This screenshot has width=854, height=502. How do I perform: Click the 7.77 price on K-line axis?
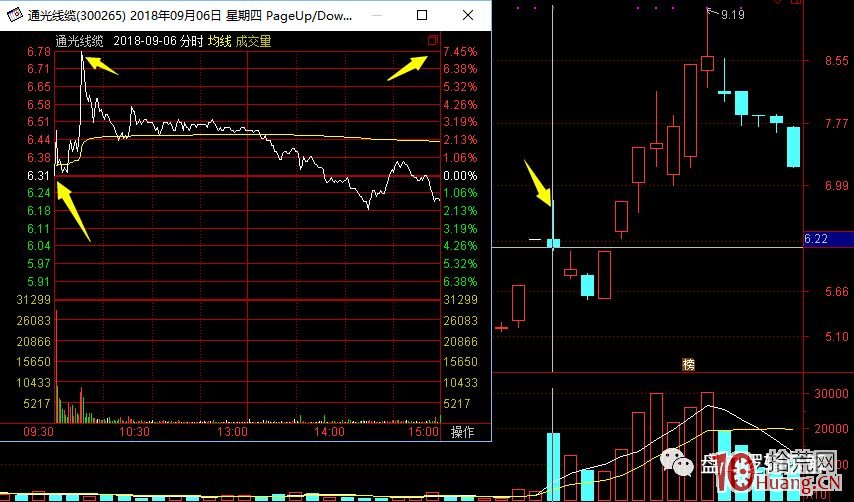(x=837, y=124)
